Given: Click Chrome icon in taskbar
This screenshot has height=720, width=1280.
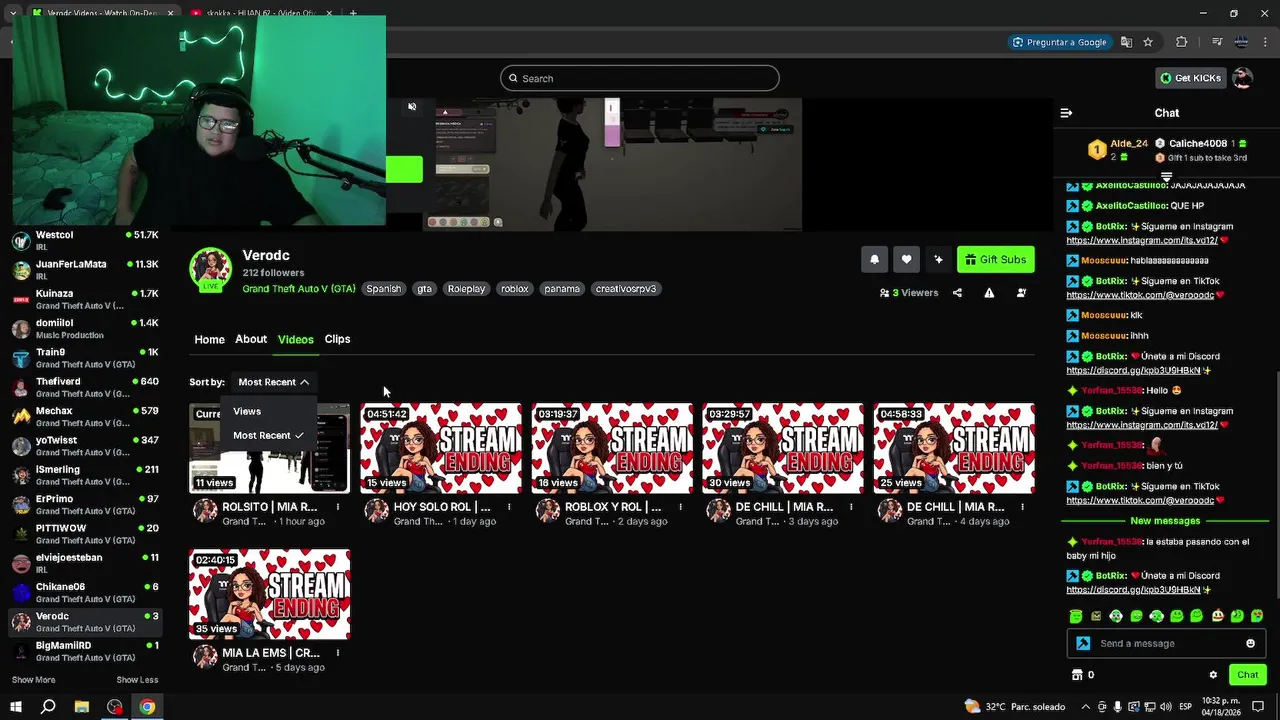Looking at the screenshot, I should [x=147, y=707].
